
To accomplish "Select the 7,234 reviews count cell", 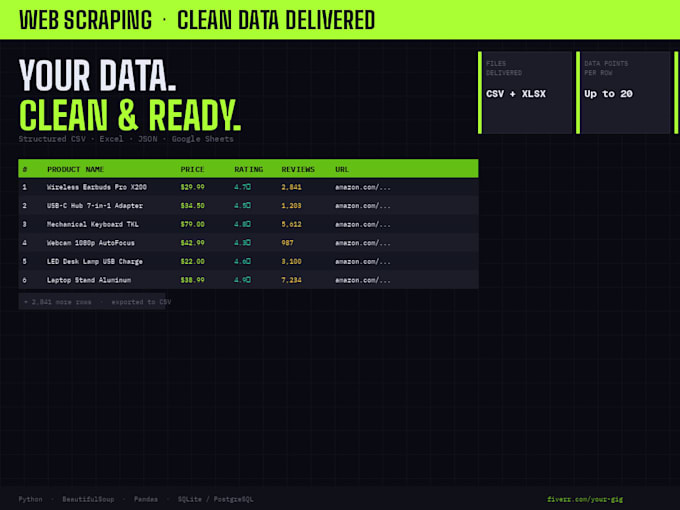I will tap(291, 280).
